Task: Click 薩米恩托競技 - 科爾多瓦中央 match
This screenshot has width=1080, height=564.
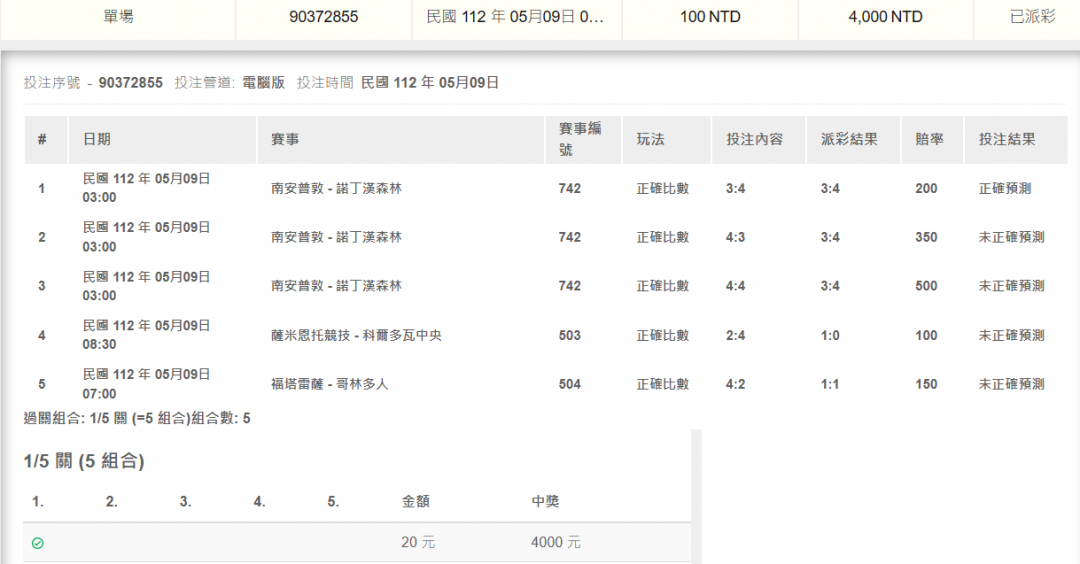Action: [x=356, y=335]
